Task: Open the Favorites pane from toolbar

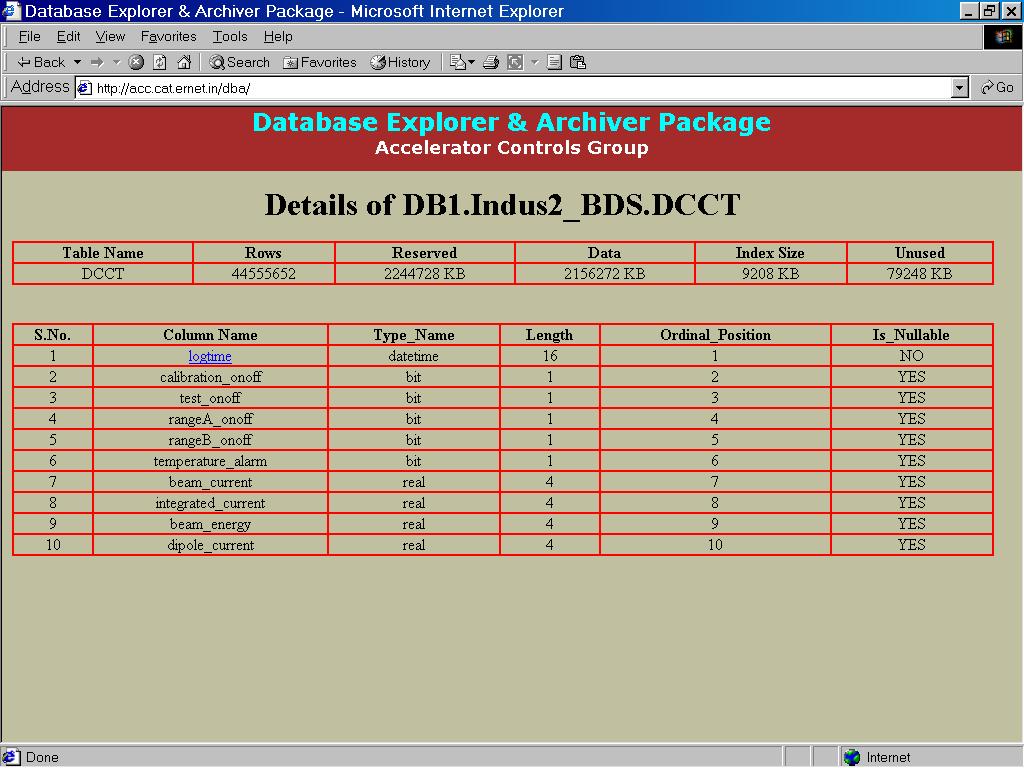Action: (320, 62)
